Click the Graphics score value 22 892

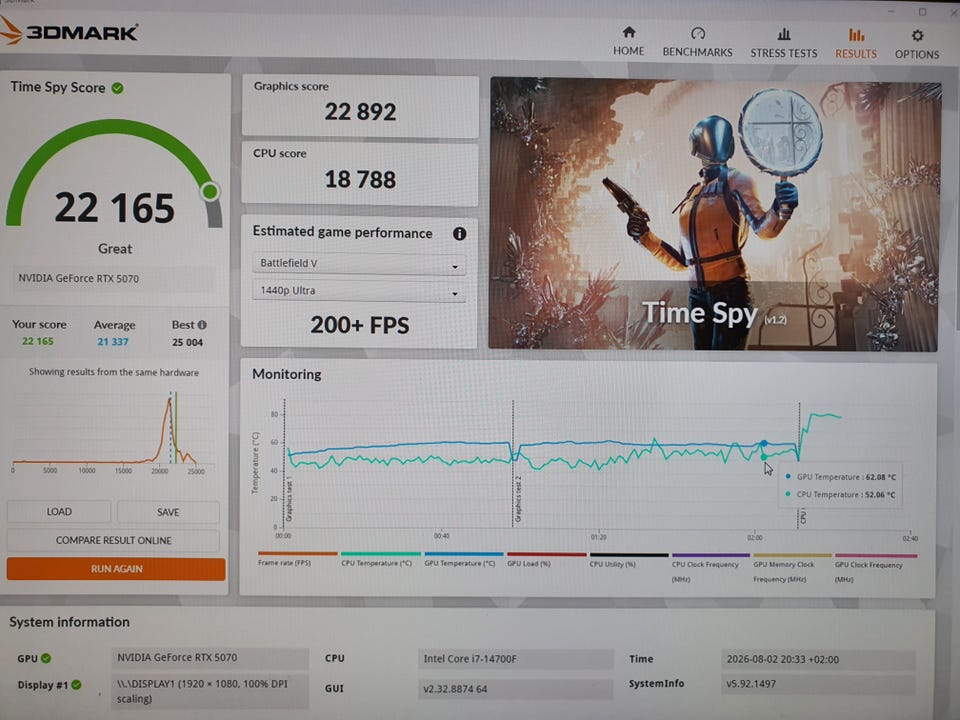click(360, 112)
